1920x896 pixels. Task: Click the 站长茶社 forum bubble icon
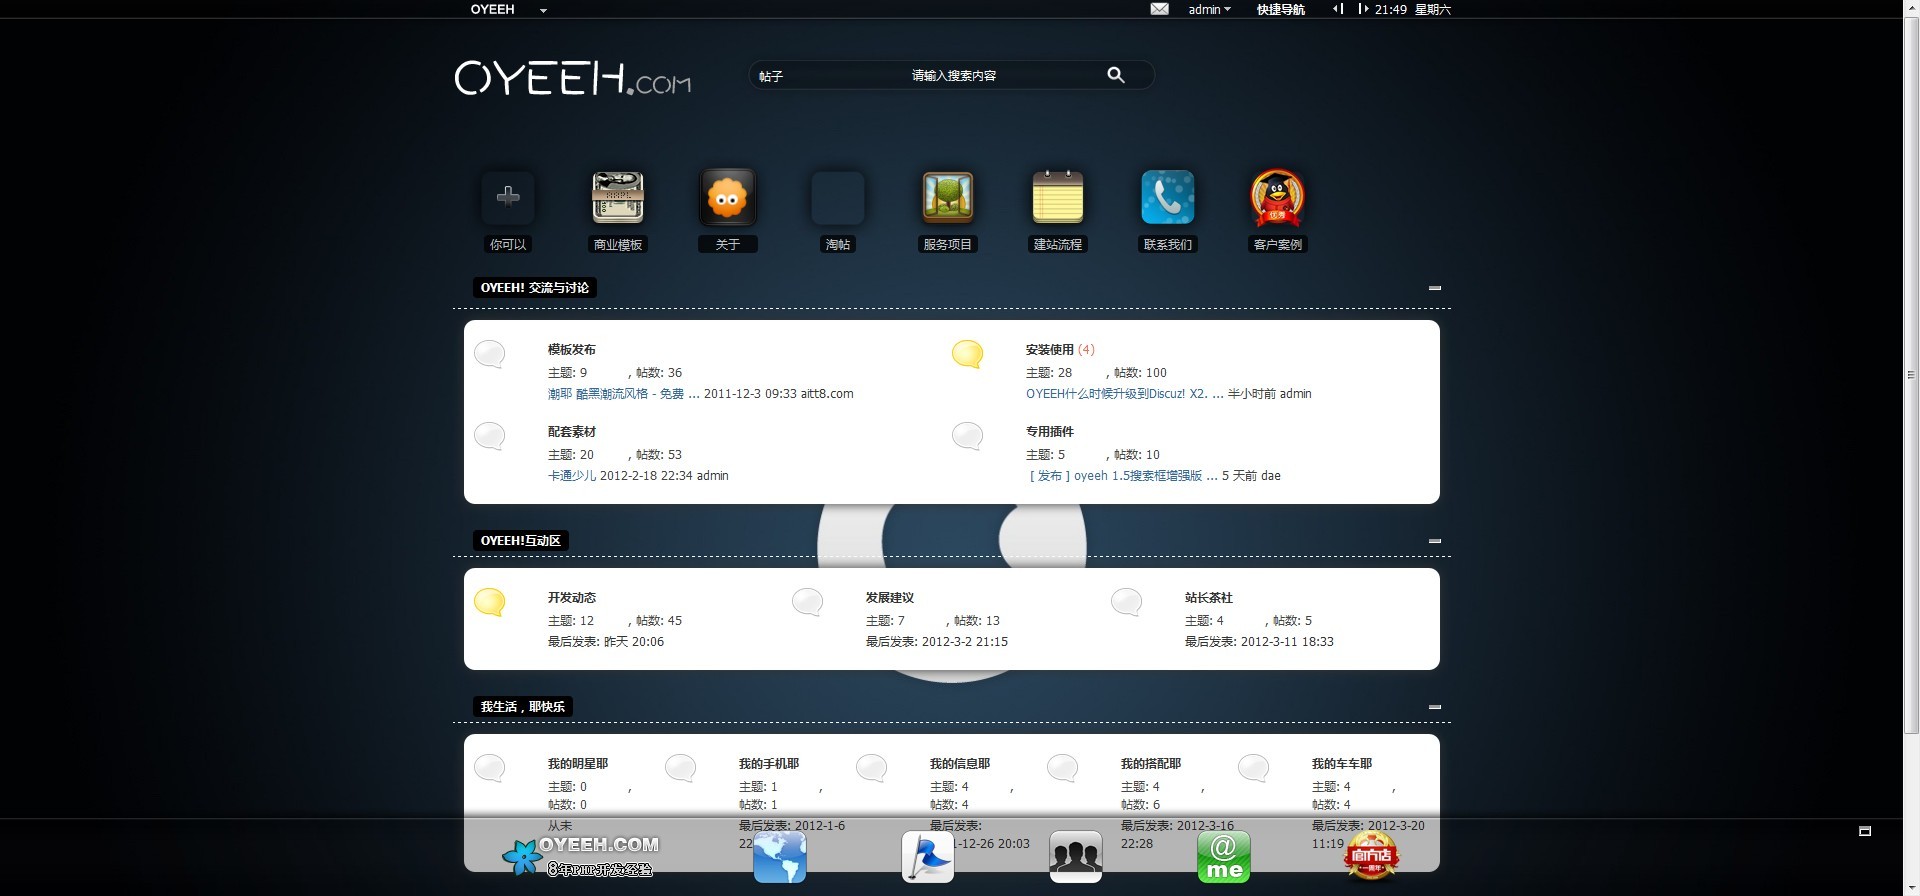1126,602
